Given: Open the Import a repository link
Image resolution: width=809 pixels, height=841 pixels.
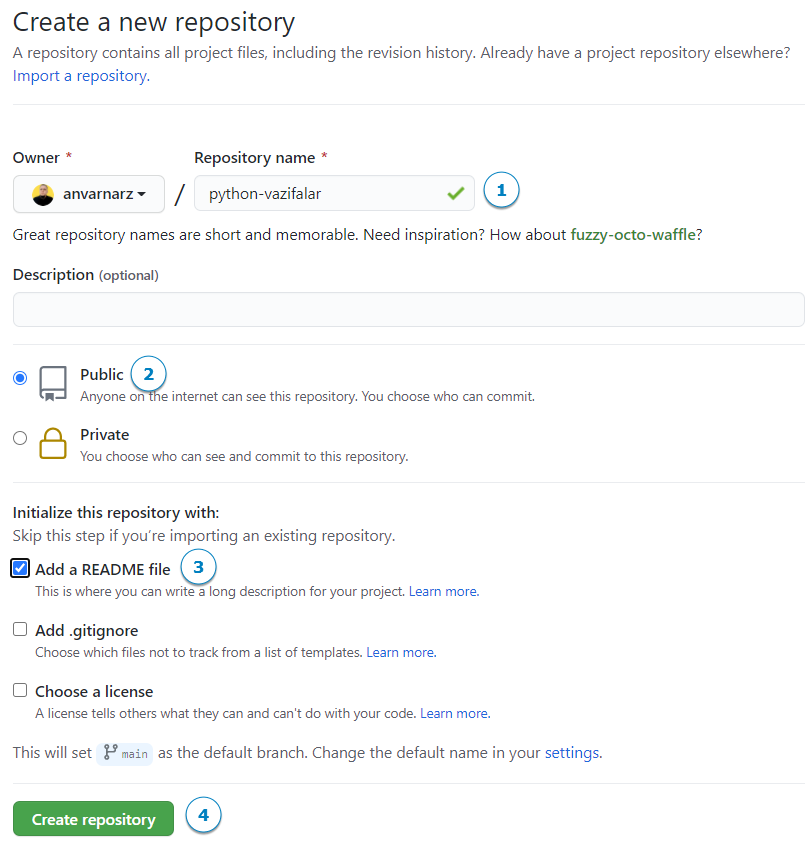Looking at the screenshot, I should click(x=80, y=75).
